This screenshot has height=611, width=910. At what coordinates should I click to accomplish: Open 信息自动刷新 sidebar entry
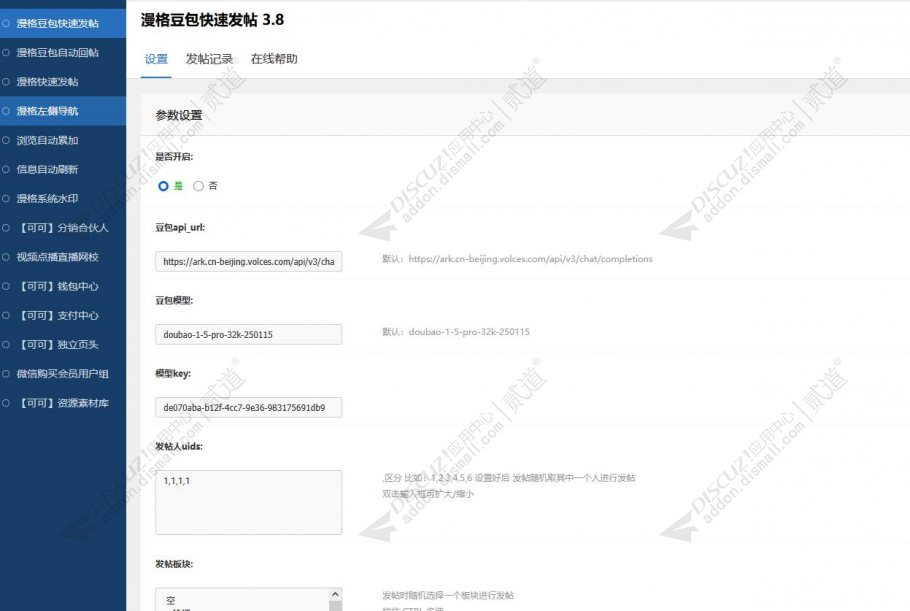63,169
